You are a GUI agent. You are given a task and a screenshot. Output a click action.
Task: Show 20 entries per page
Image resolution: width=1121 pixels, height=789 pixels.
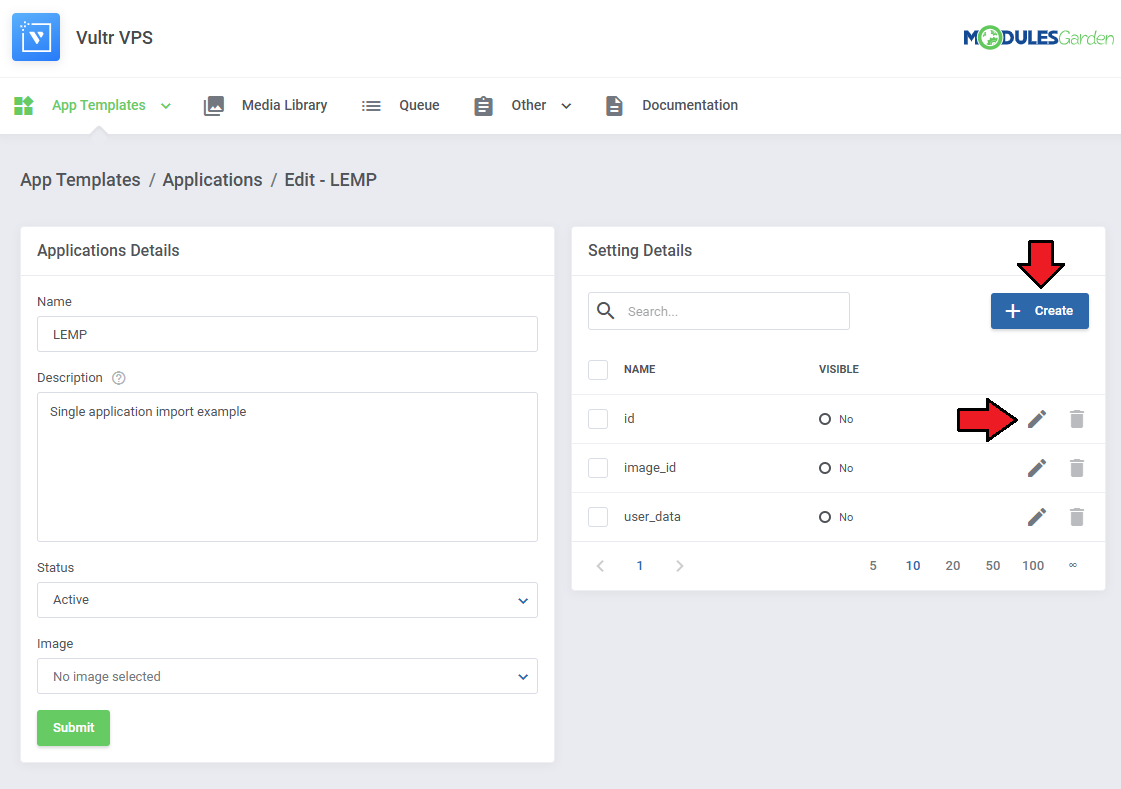953,566
